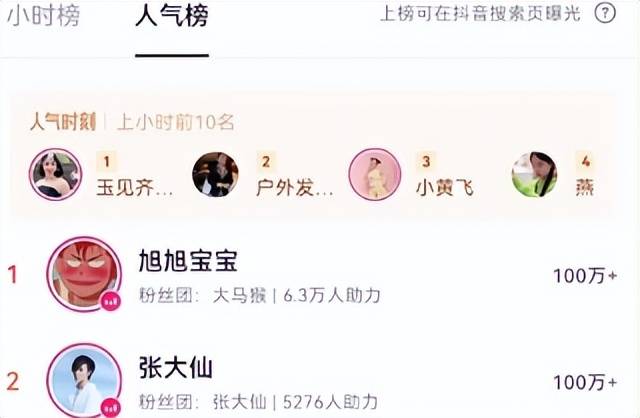Click 张大仙's 100万+ popularity score
This screenshot has height=418, width=640.
[585, 382]
